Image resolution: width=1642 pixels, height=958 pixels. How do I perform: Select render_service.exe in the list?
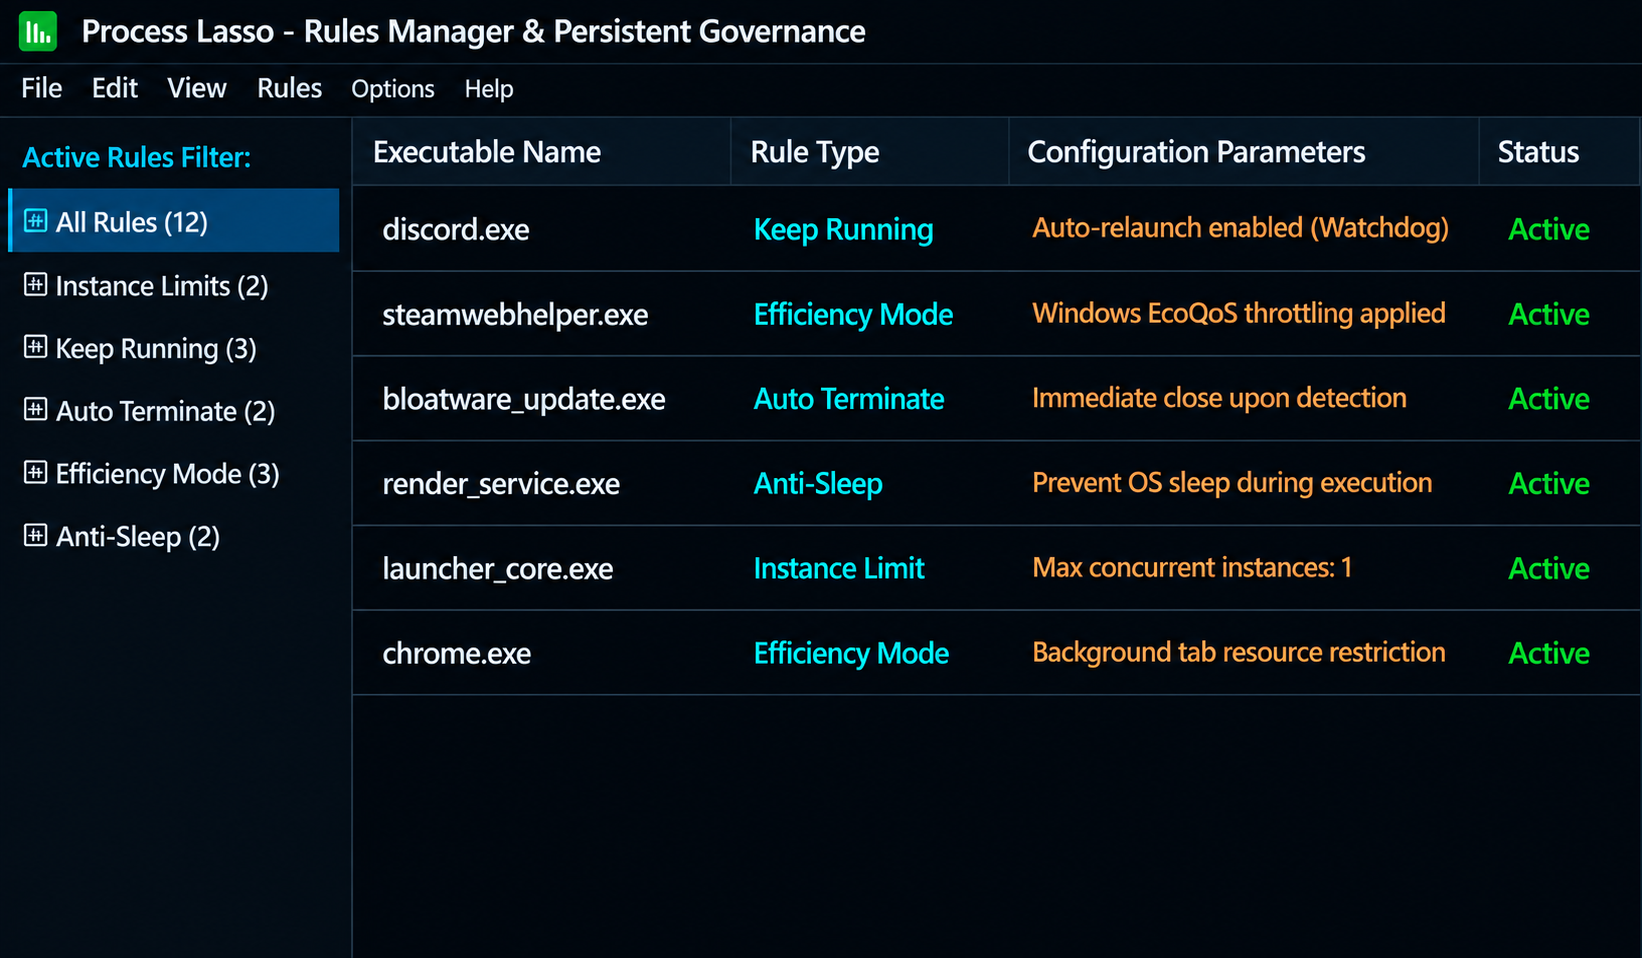click(x=501, y=484)
